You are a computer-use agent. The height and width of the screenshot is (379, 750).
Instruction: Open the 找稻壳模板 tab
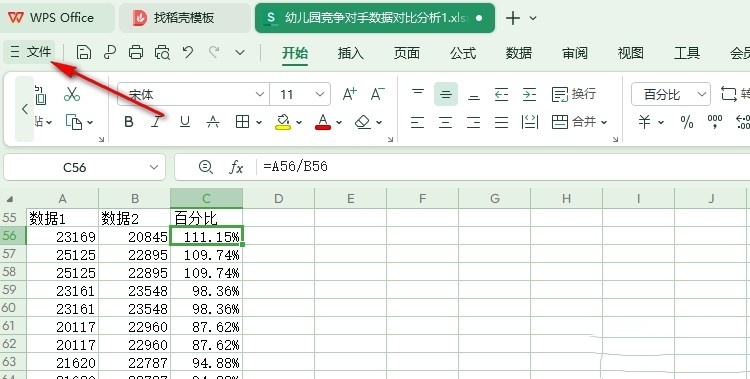coord(184,18)
